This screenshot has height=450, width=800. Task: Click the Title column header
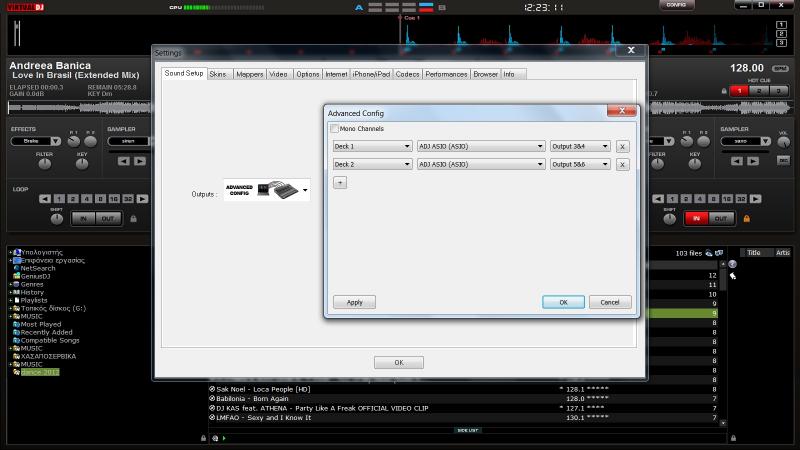[754, 253]
